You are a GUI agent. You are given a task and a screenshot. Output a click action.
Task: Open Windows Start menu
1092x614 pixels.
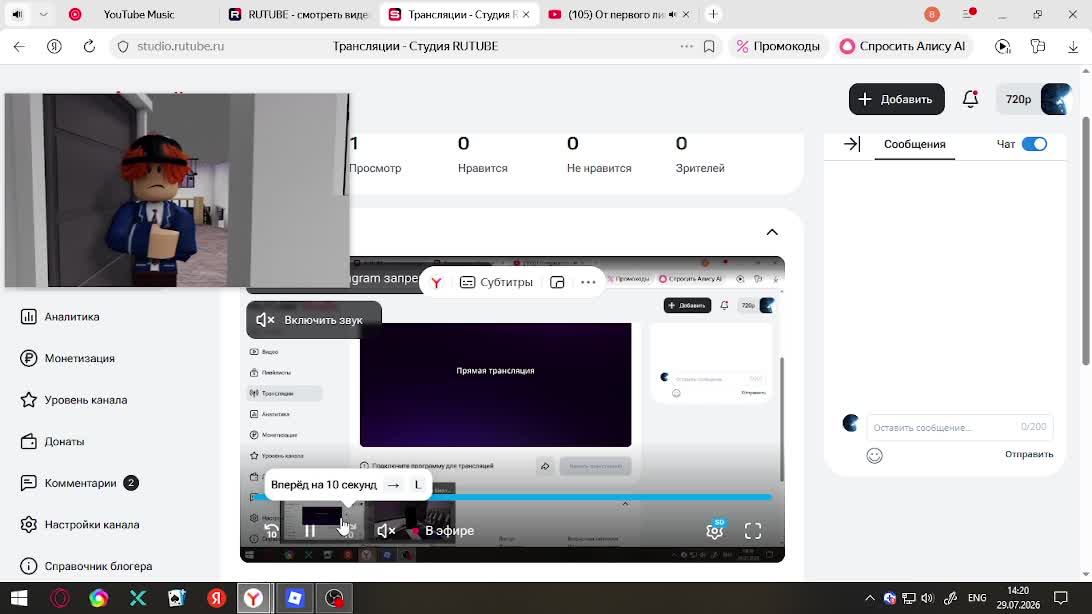[x=20, y=598]
